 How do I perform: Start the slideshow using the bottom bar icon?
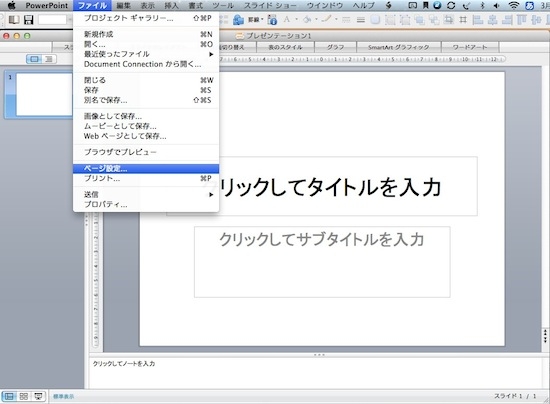(38, 396)
